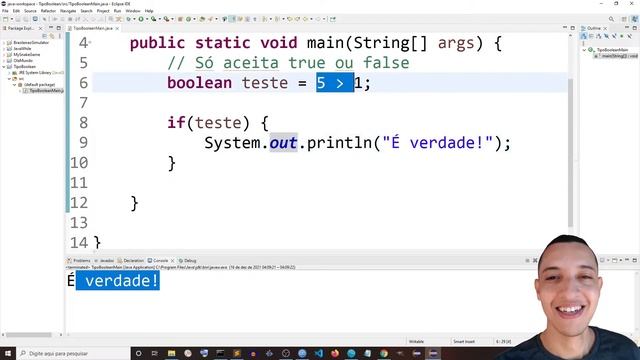Switch to the TipoBooleanMain.java editor tab
This screenshot has width=640, height=360.
click(93, 28)
